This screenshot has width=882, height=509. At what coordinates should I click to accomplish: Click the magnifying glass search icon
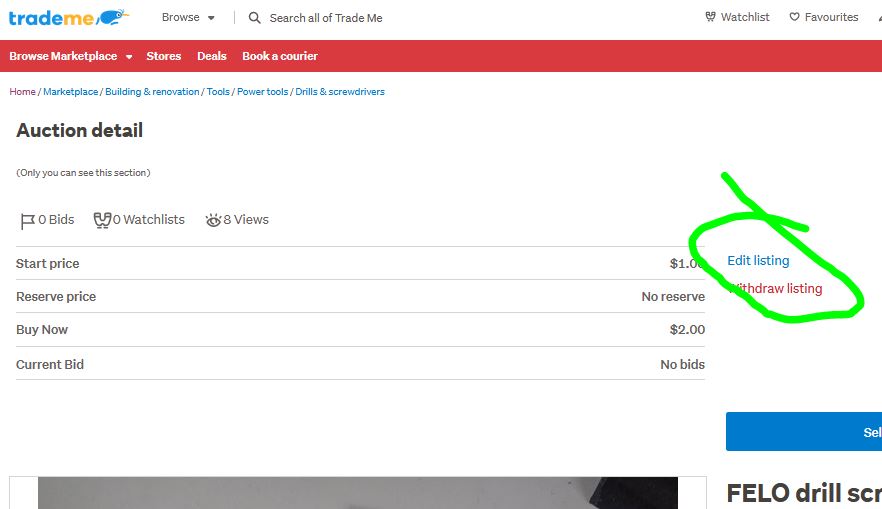pos(255,18)
